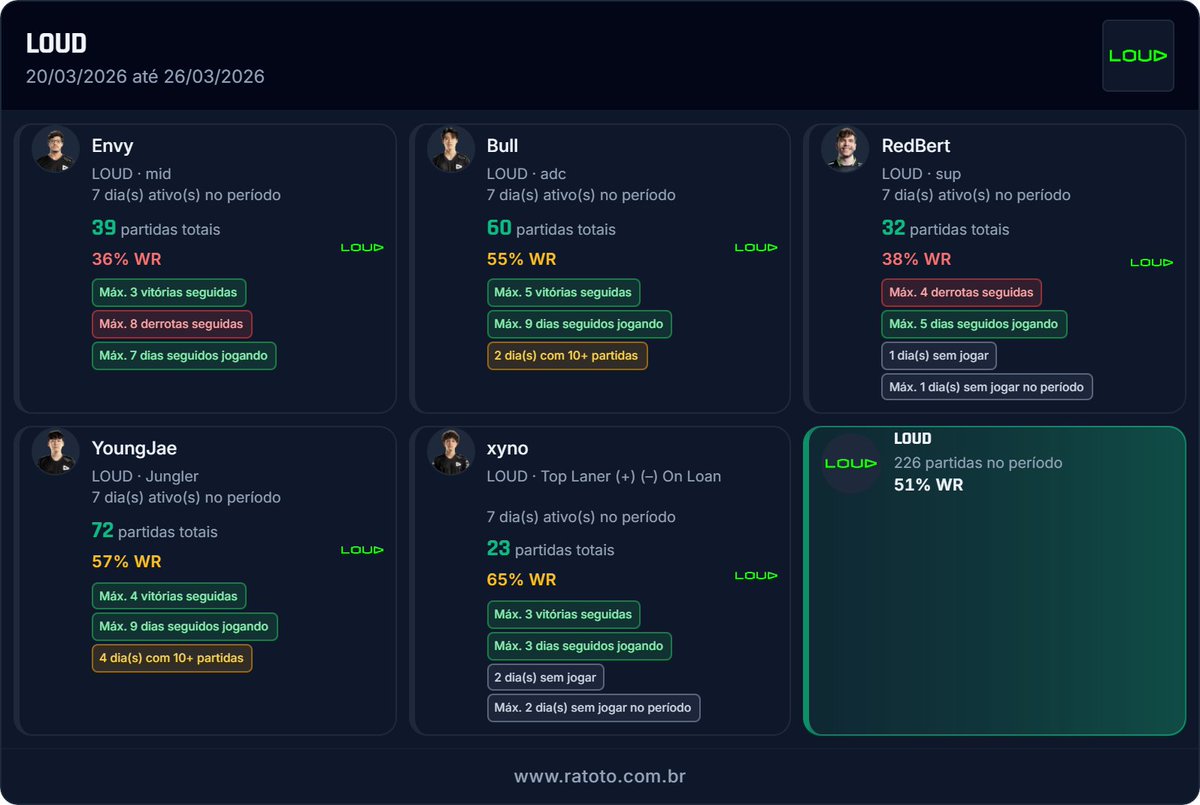Image resolution: width=1200 pixels, height=805 pixels.
Task: Click Bull's player avatar
Action: coord(451,149)
